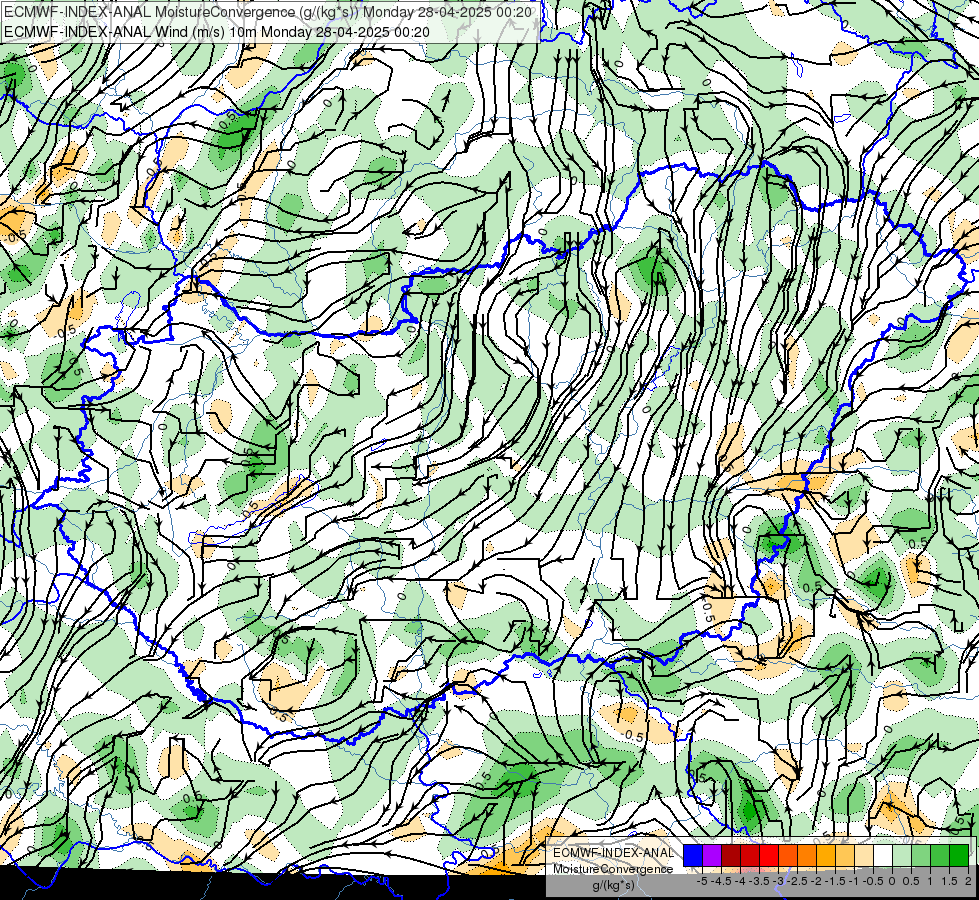Click the white legend swatch

[883, 855]
